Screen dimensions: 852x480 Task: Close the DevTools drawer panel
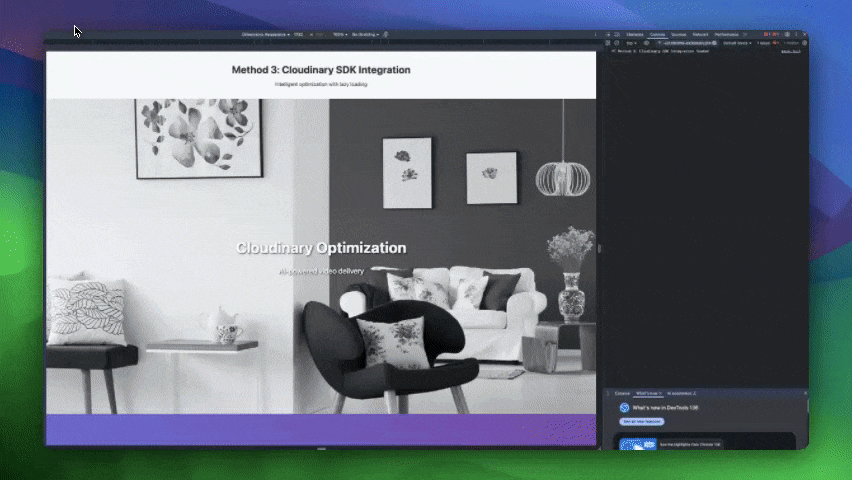(x=805, y=393)
